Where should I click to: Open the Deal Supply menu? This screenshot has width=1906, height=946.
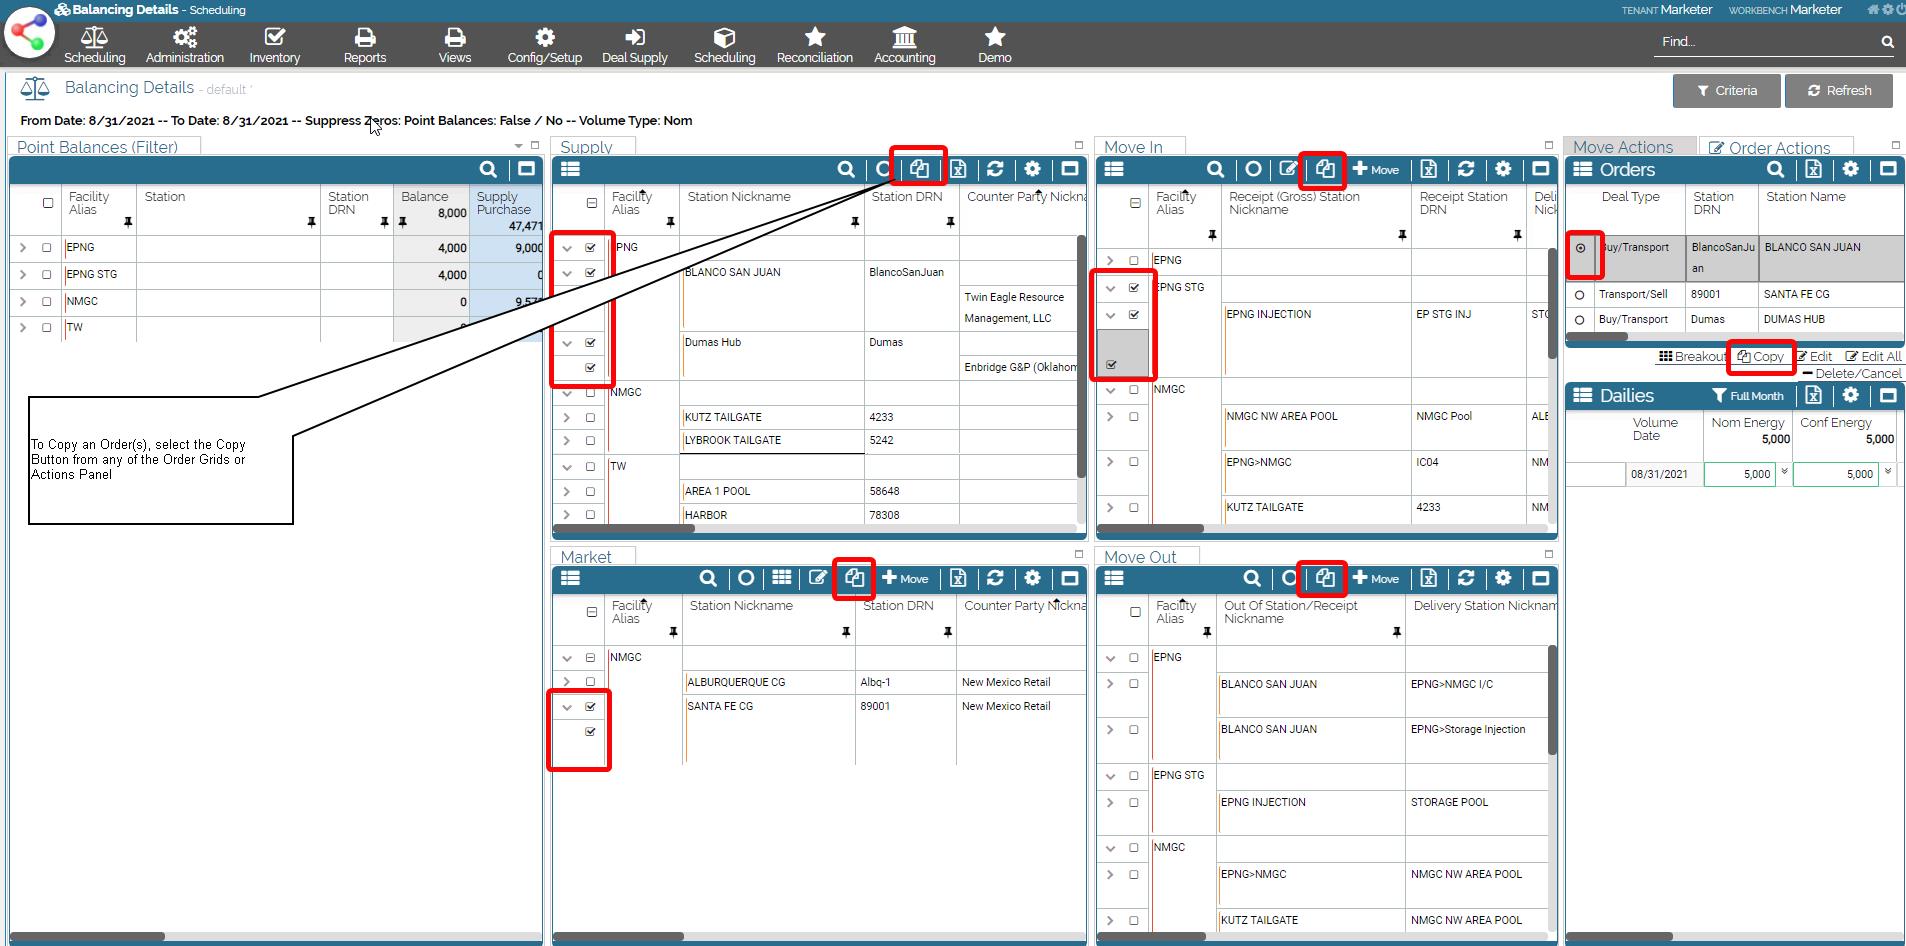point(634,45)
